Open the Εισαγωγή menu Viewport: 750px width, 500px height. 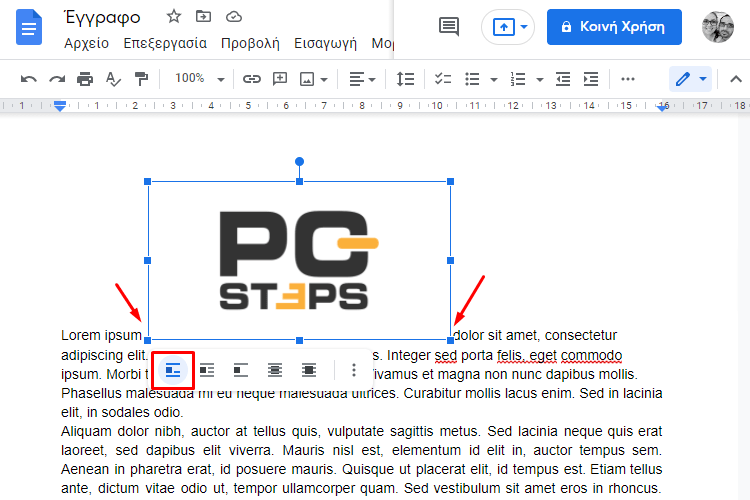point(325,44)
